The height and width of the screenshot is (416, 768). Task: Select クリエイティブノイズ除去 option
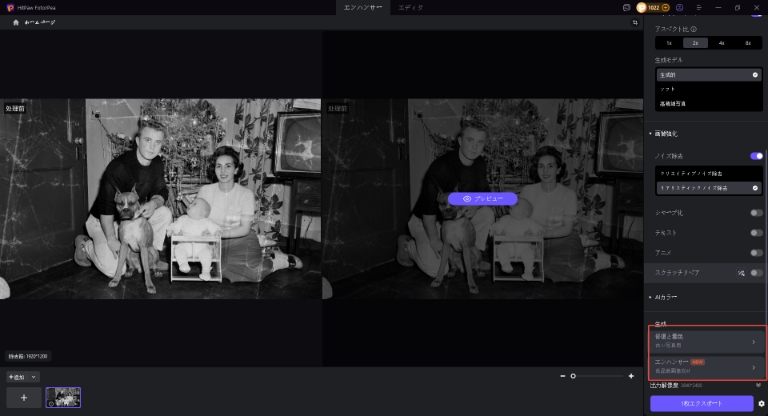[x=709, y=173]
